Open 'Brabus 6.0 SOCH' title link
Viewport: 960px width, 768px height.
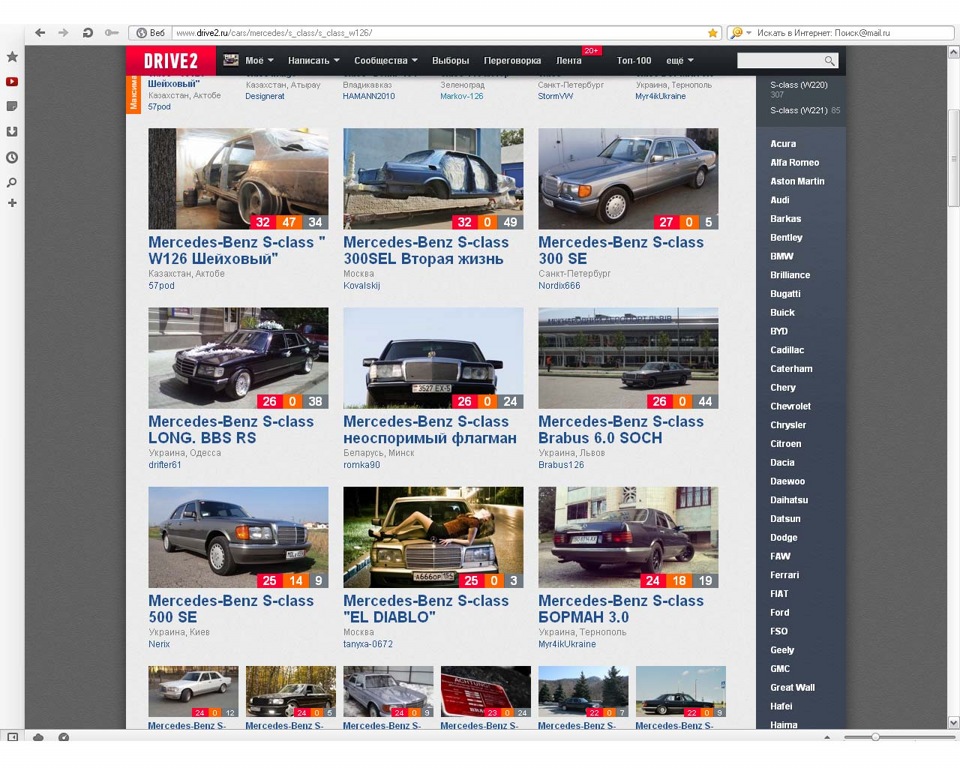click(x=621, y=430)
